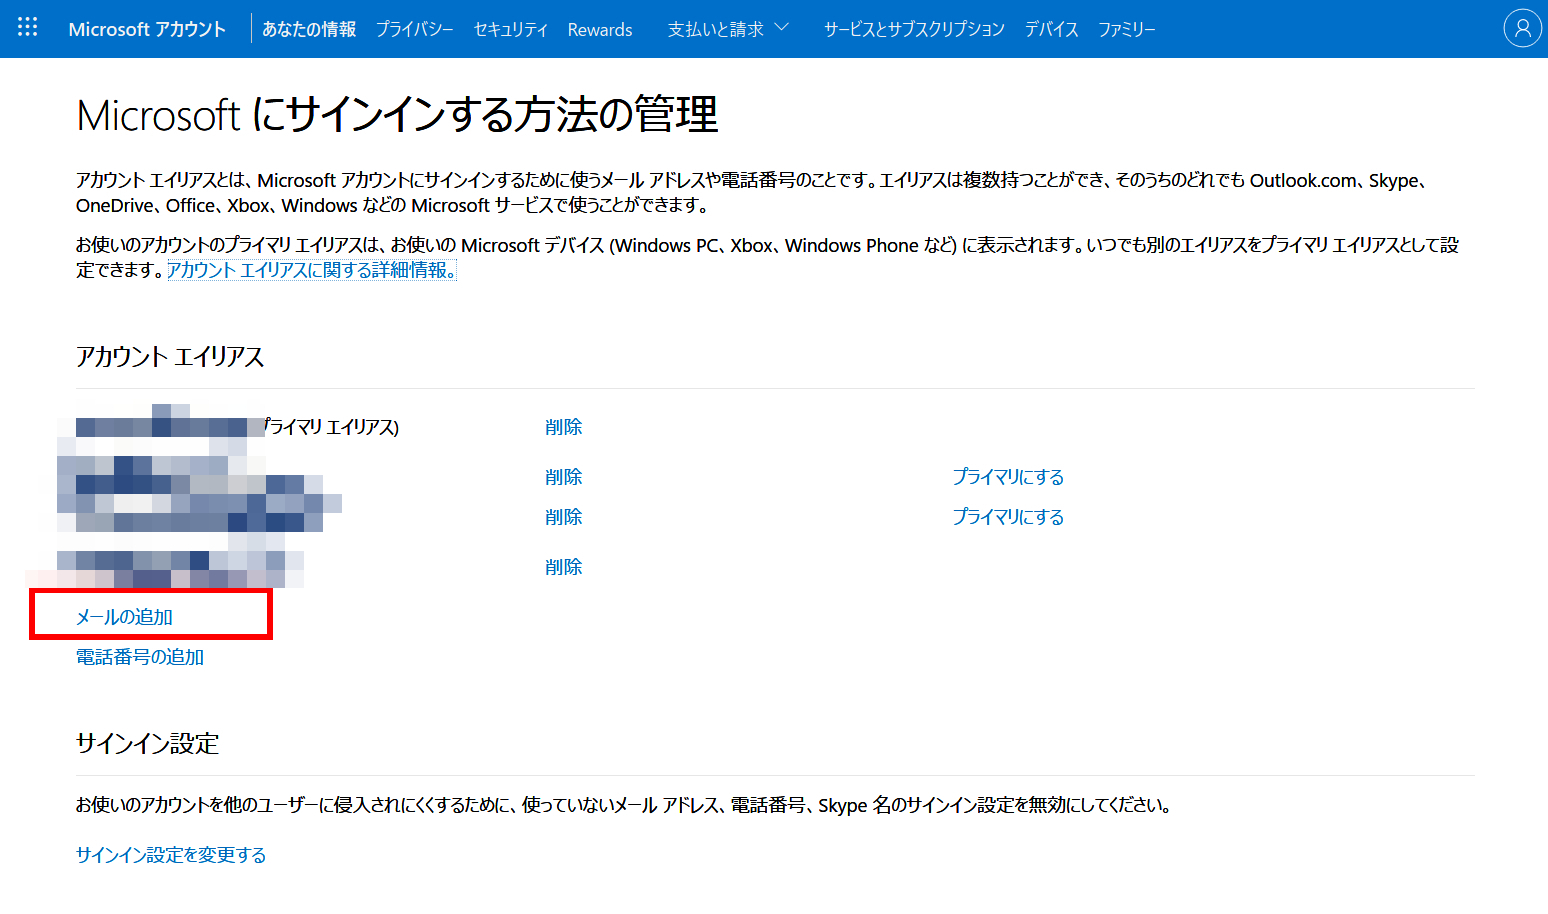Screen dimensions: 1548x914
Task: Select サービスとサブスクリプション in the navigation bar
Action: 914,29
